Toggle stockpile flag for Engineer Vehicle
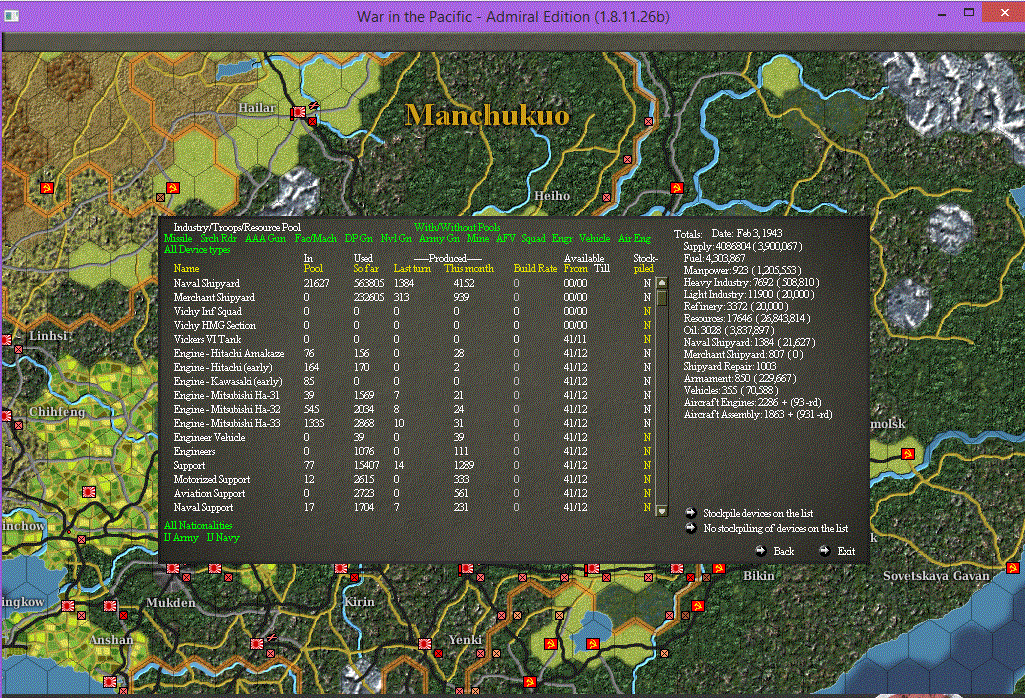This screenshot has height=698, width=1025. (x=647, y=438)
